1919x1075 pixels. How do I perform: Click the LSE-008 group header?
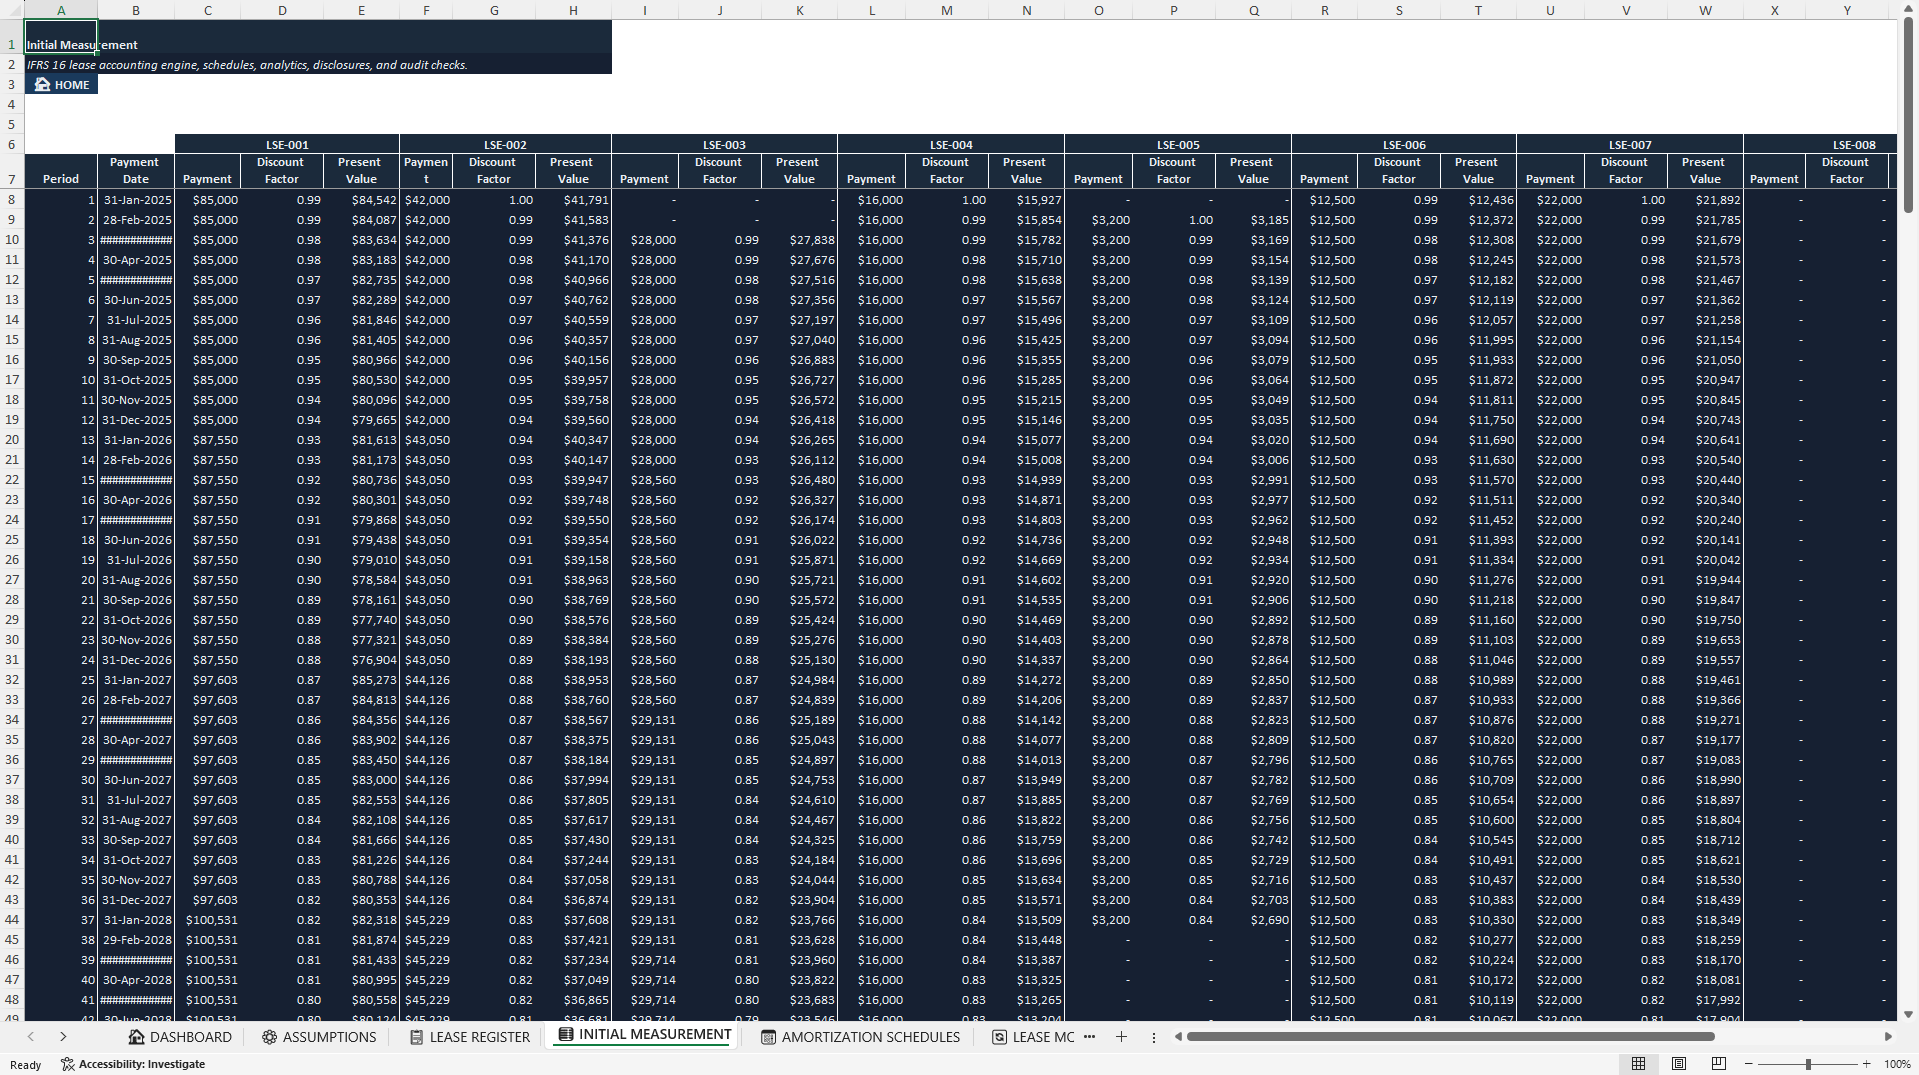(x=1820, y=145)
